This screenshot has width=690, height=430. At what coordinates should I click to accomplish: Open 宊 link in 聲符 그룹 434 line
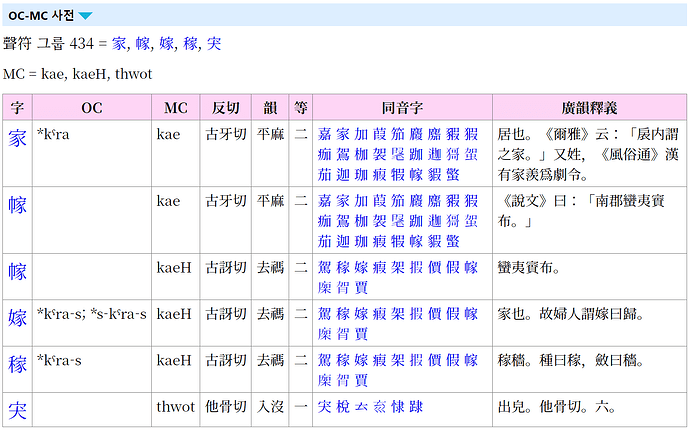[214, 44]
